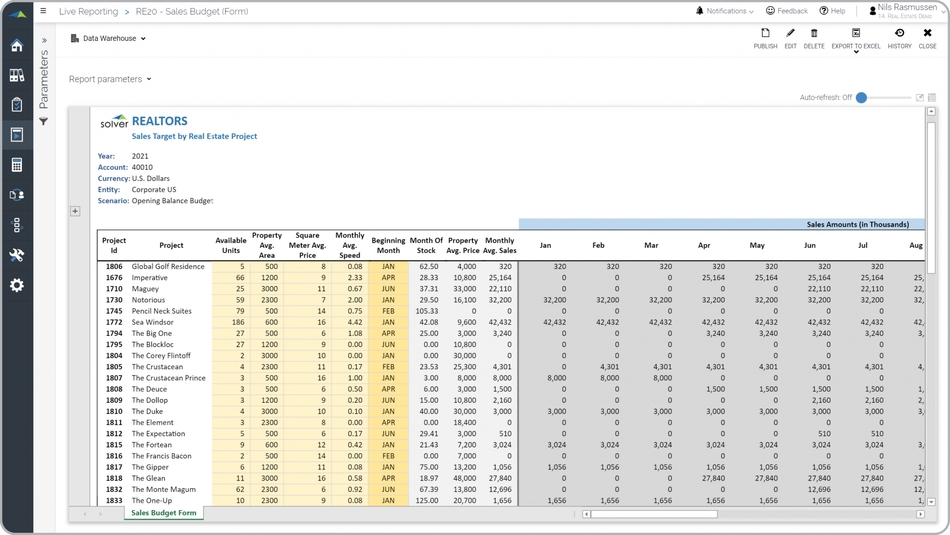Click the Feedback link
The image size is (950, 535).
[787, 11]
